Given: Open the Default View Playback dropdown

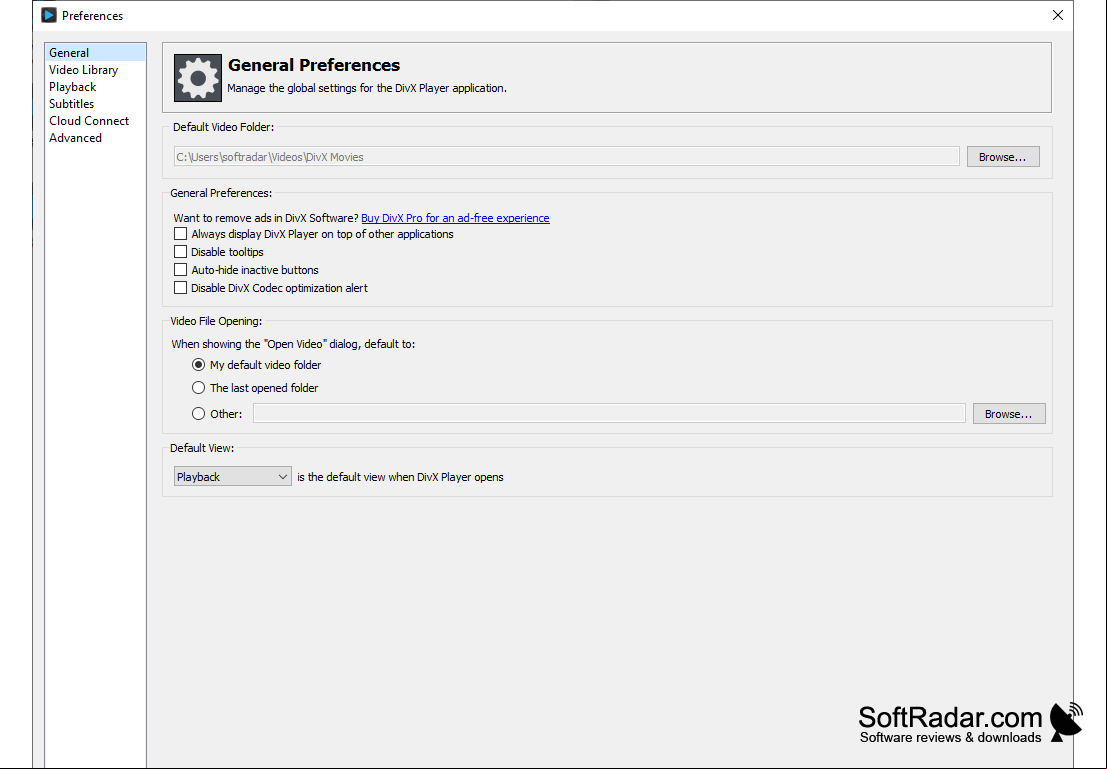Looking at the screenshot, I should click(x=232, y=476).
